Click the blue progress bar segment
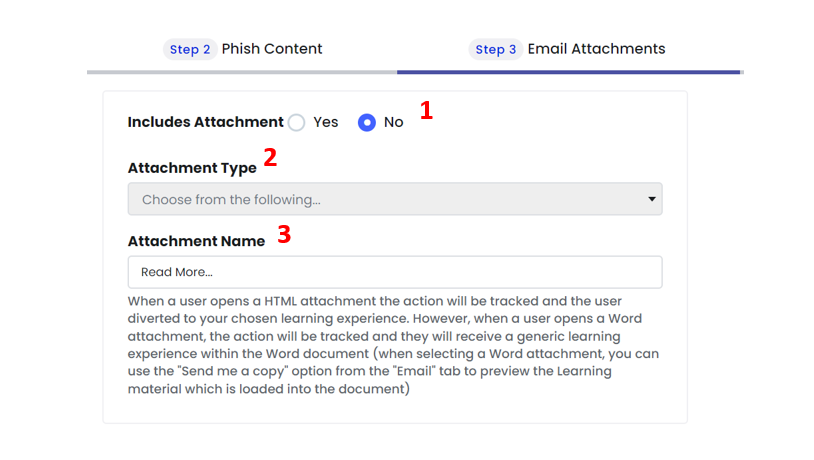This screenshot has width=814, height=460. [568, 72]
